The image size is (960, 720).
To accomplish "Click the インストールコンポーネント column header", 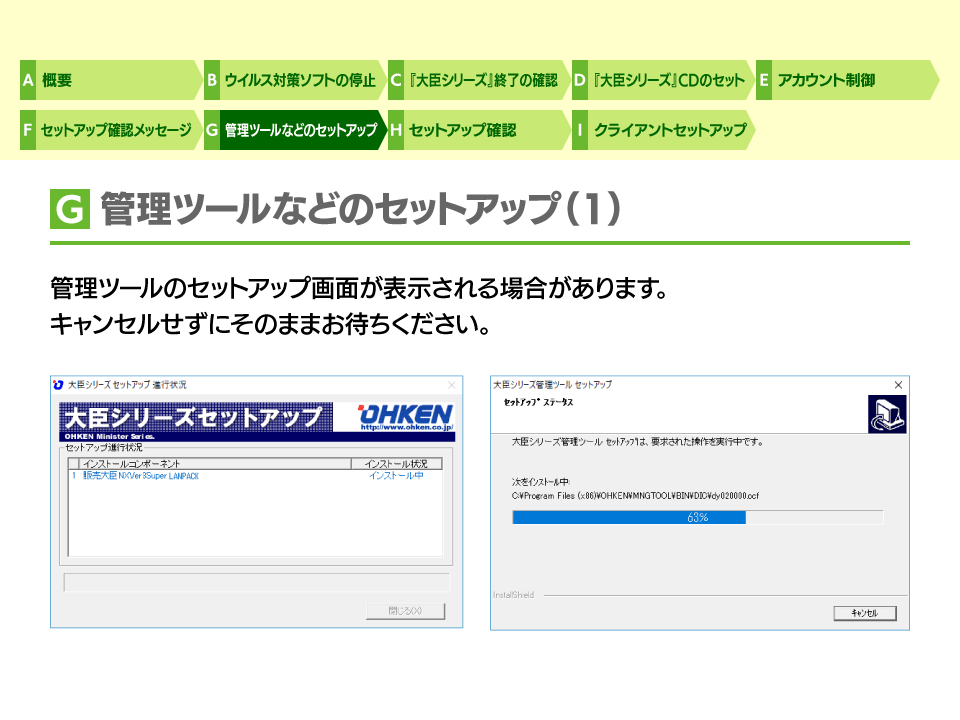I will tap(215, 463).
